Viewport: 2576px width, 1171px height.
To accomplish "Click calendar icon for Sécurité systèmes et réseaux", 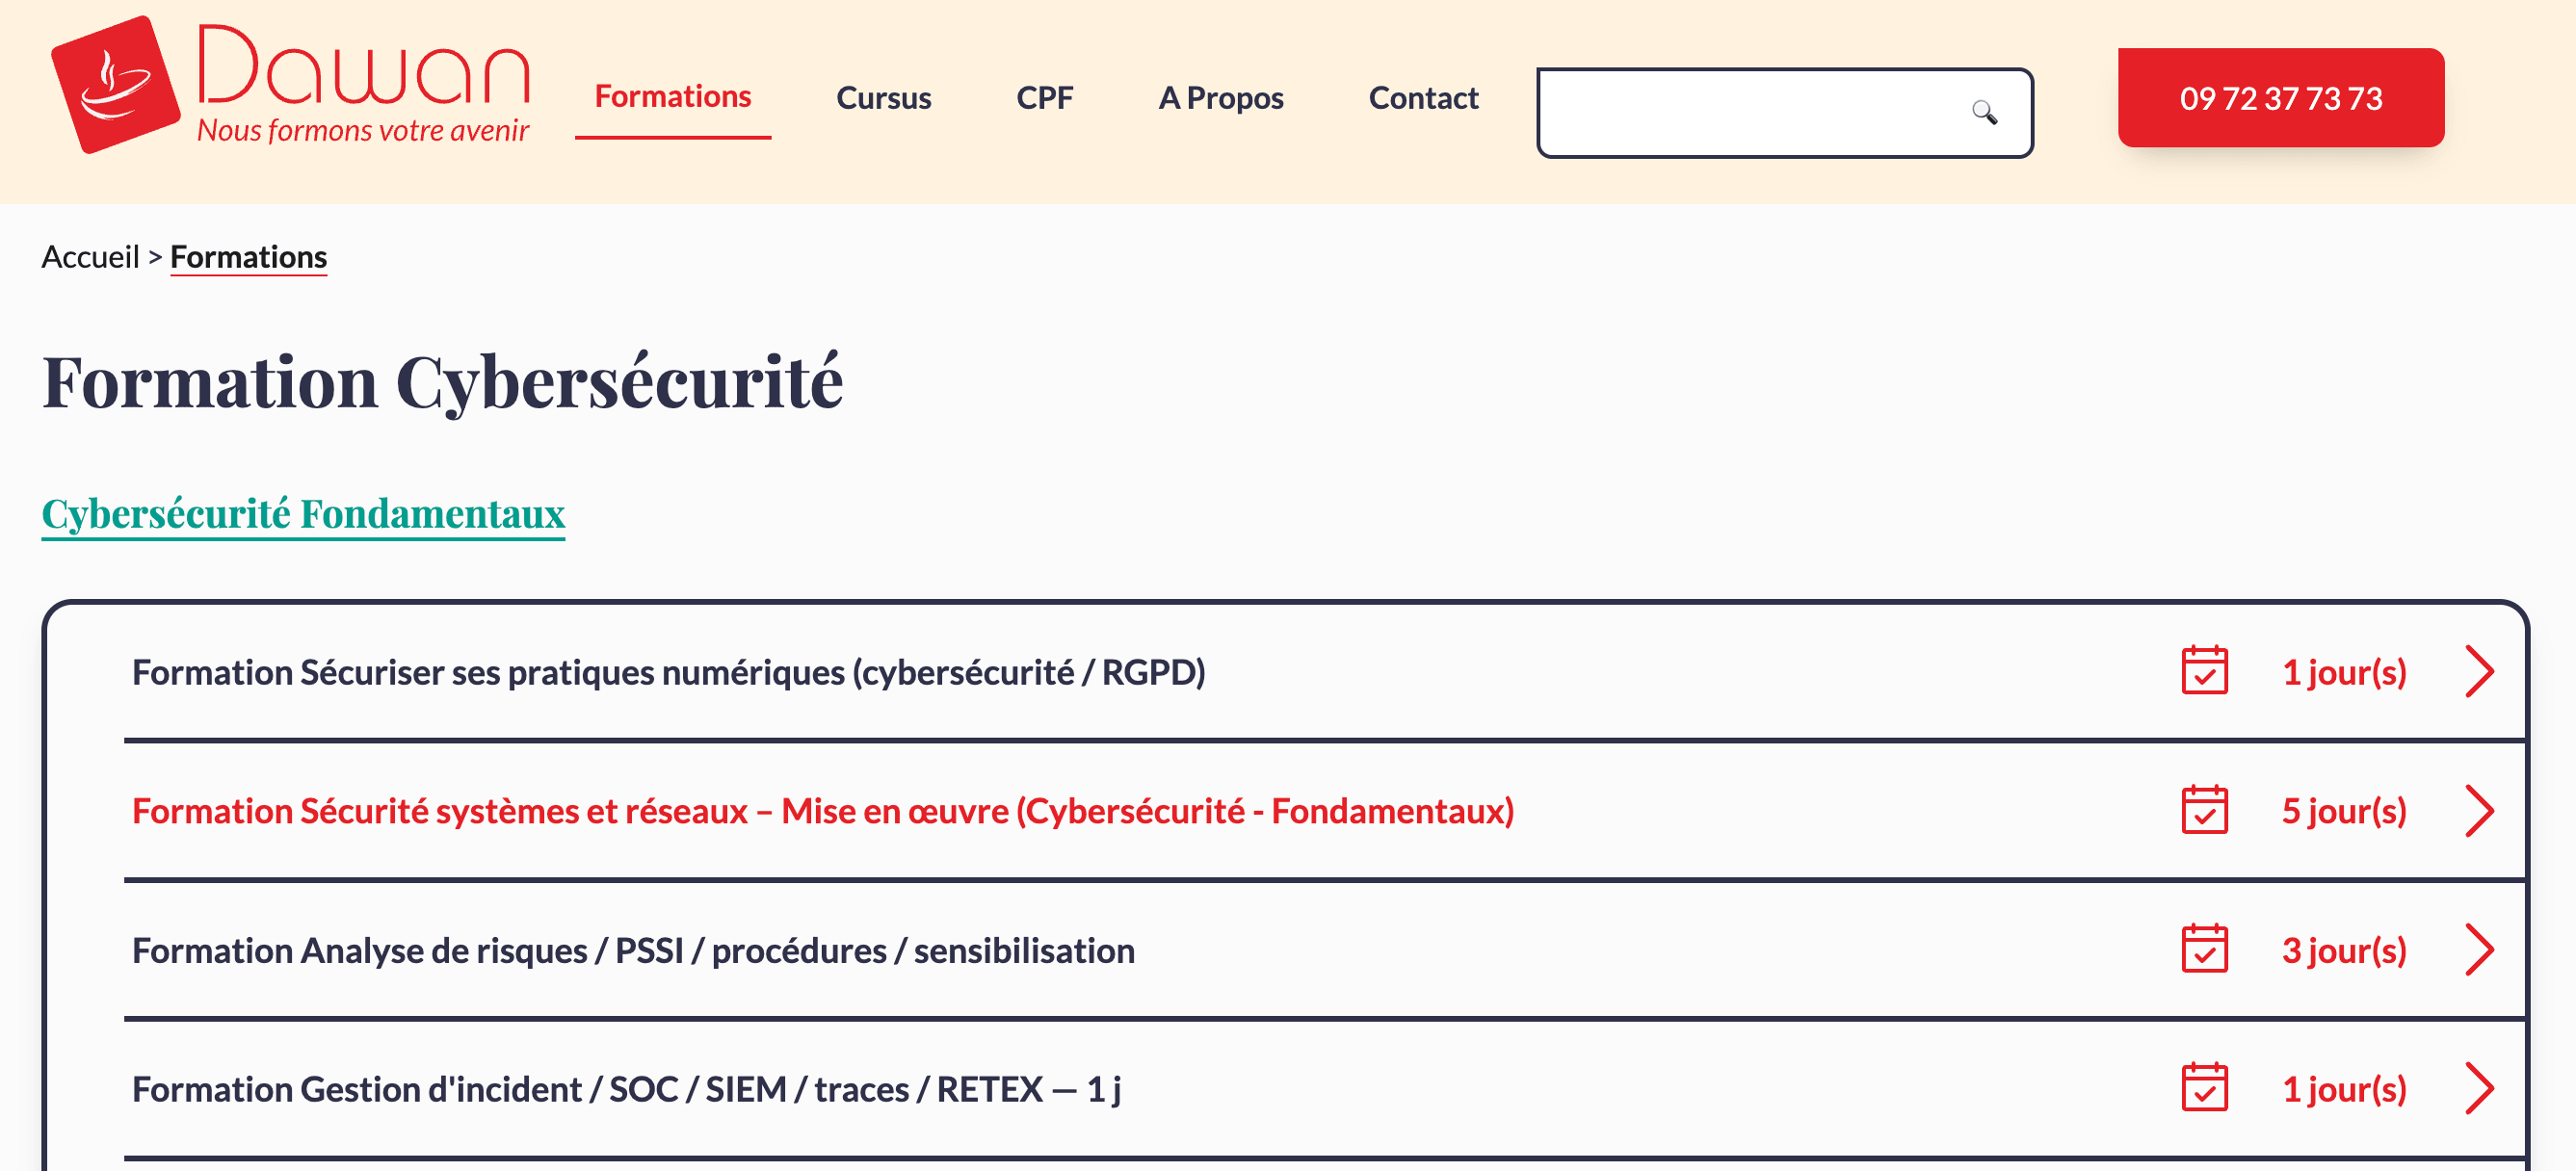I will (2205, 810).
